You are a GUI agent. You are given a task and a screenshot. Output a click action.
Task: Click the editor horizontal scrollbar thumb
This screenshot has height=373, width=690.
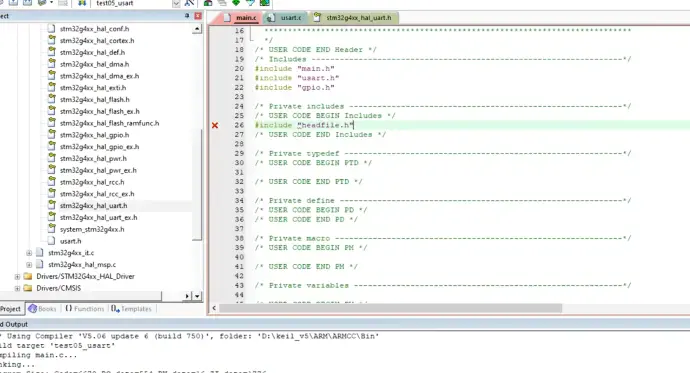tap(390, 308)
